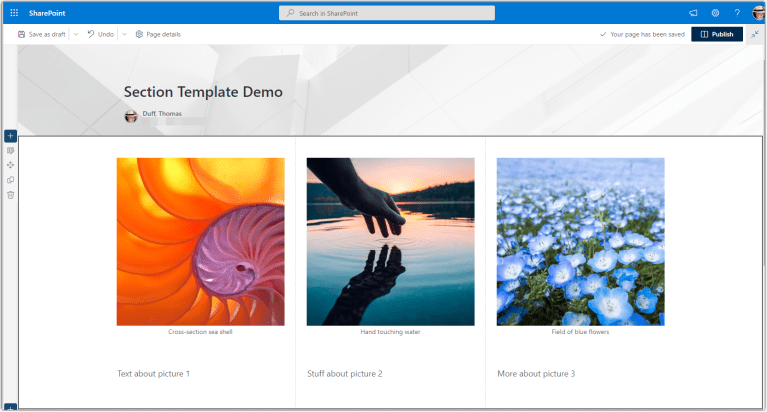Viewport: 767px width, 412px height.
Task: Click caption Field of blue flowers
Action: (x=581, y=332)
